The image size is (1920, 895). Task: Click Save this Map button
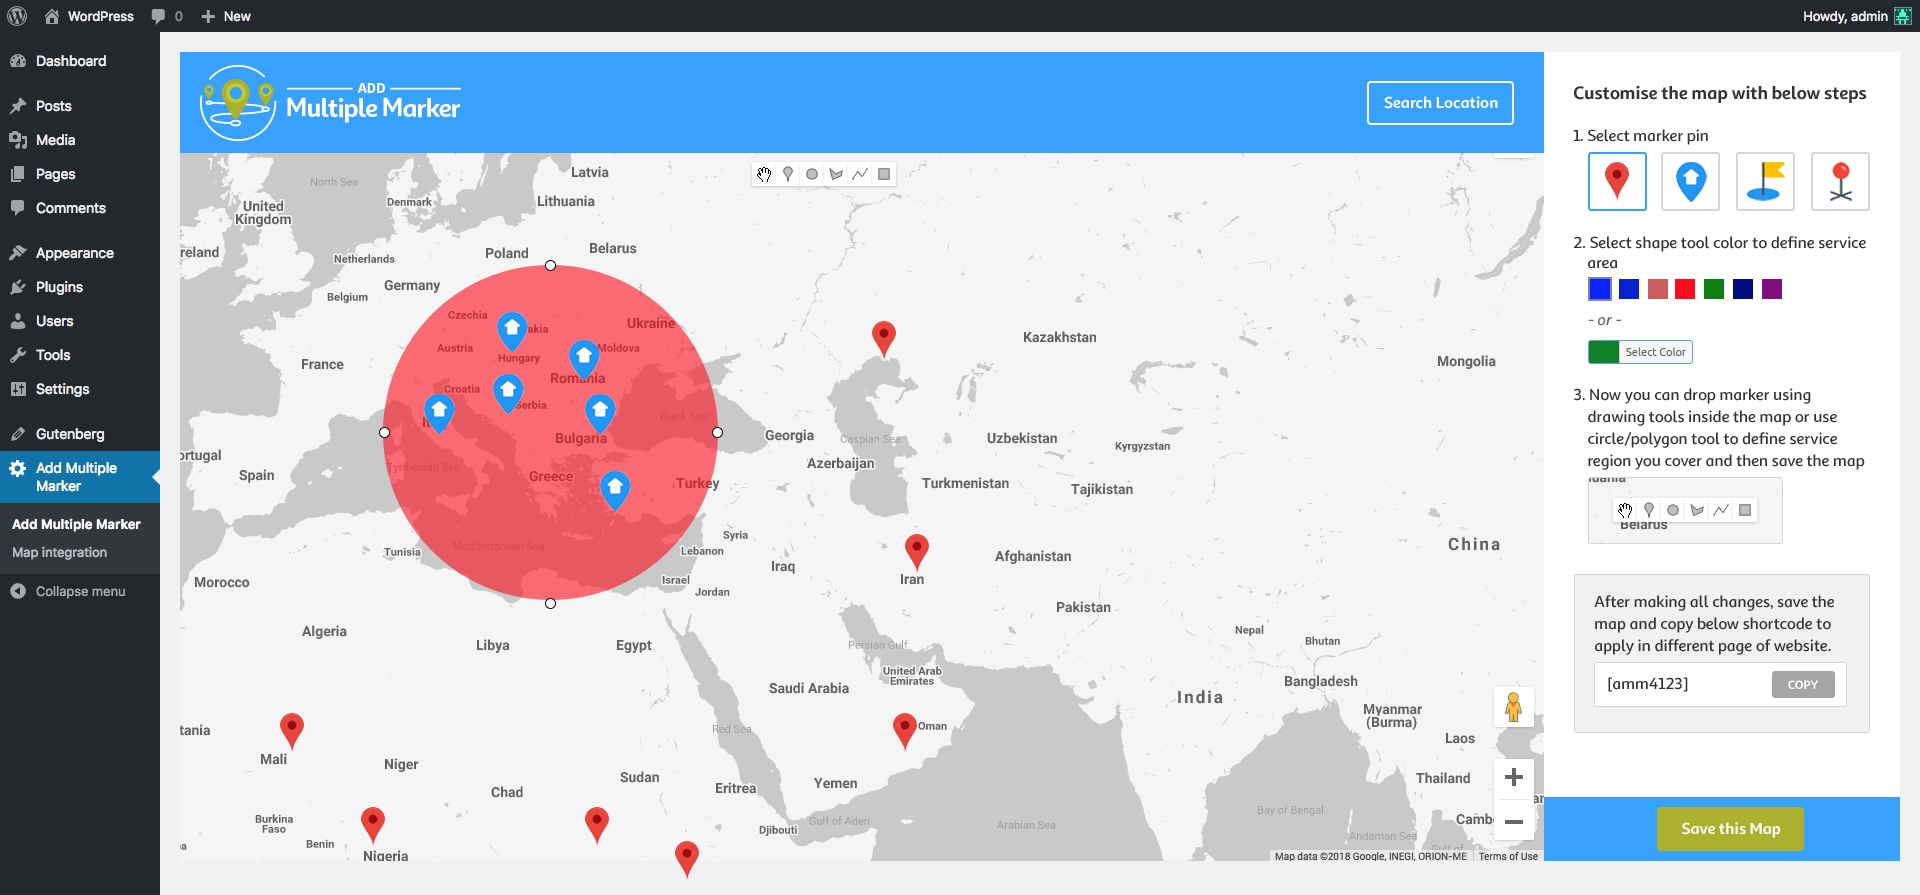coord(1730,829)
